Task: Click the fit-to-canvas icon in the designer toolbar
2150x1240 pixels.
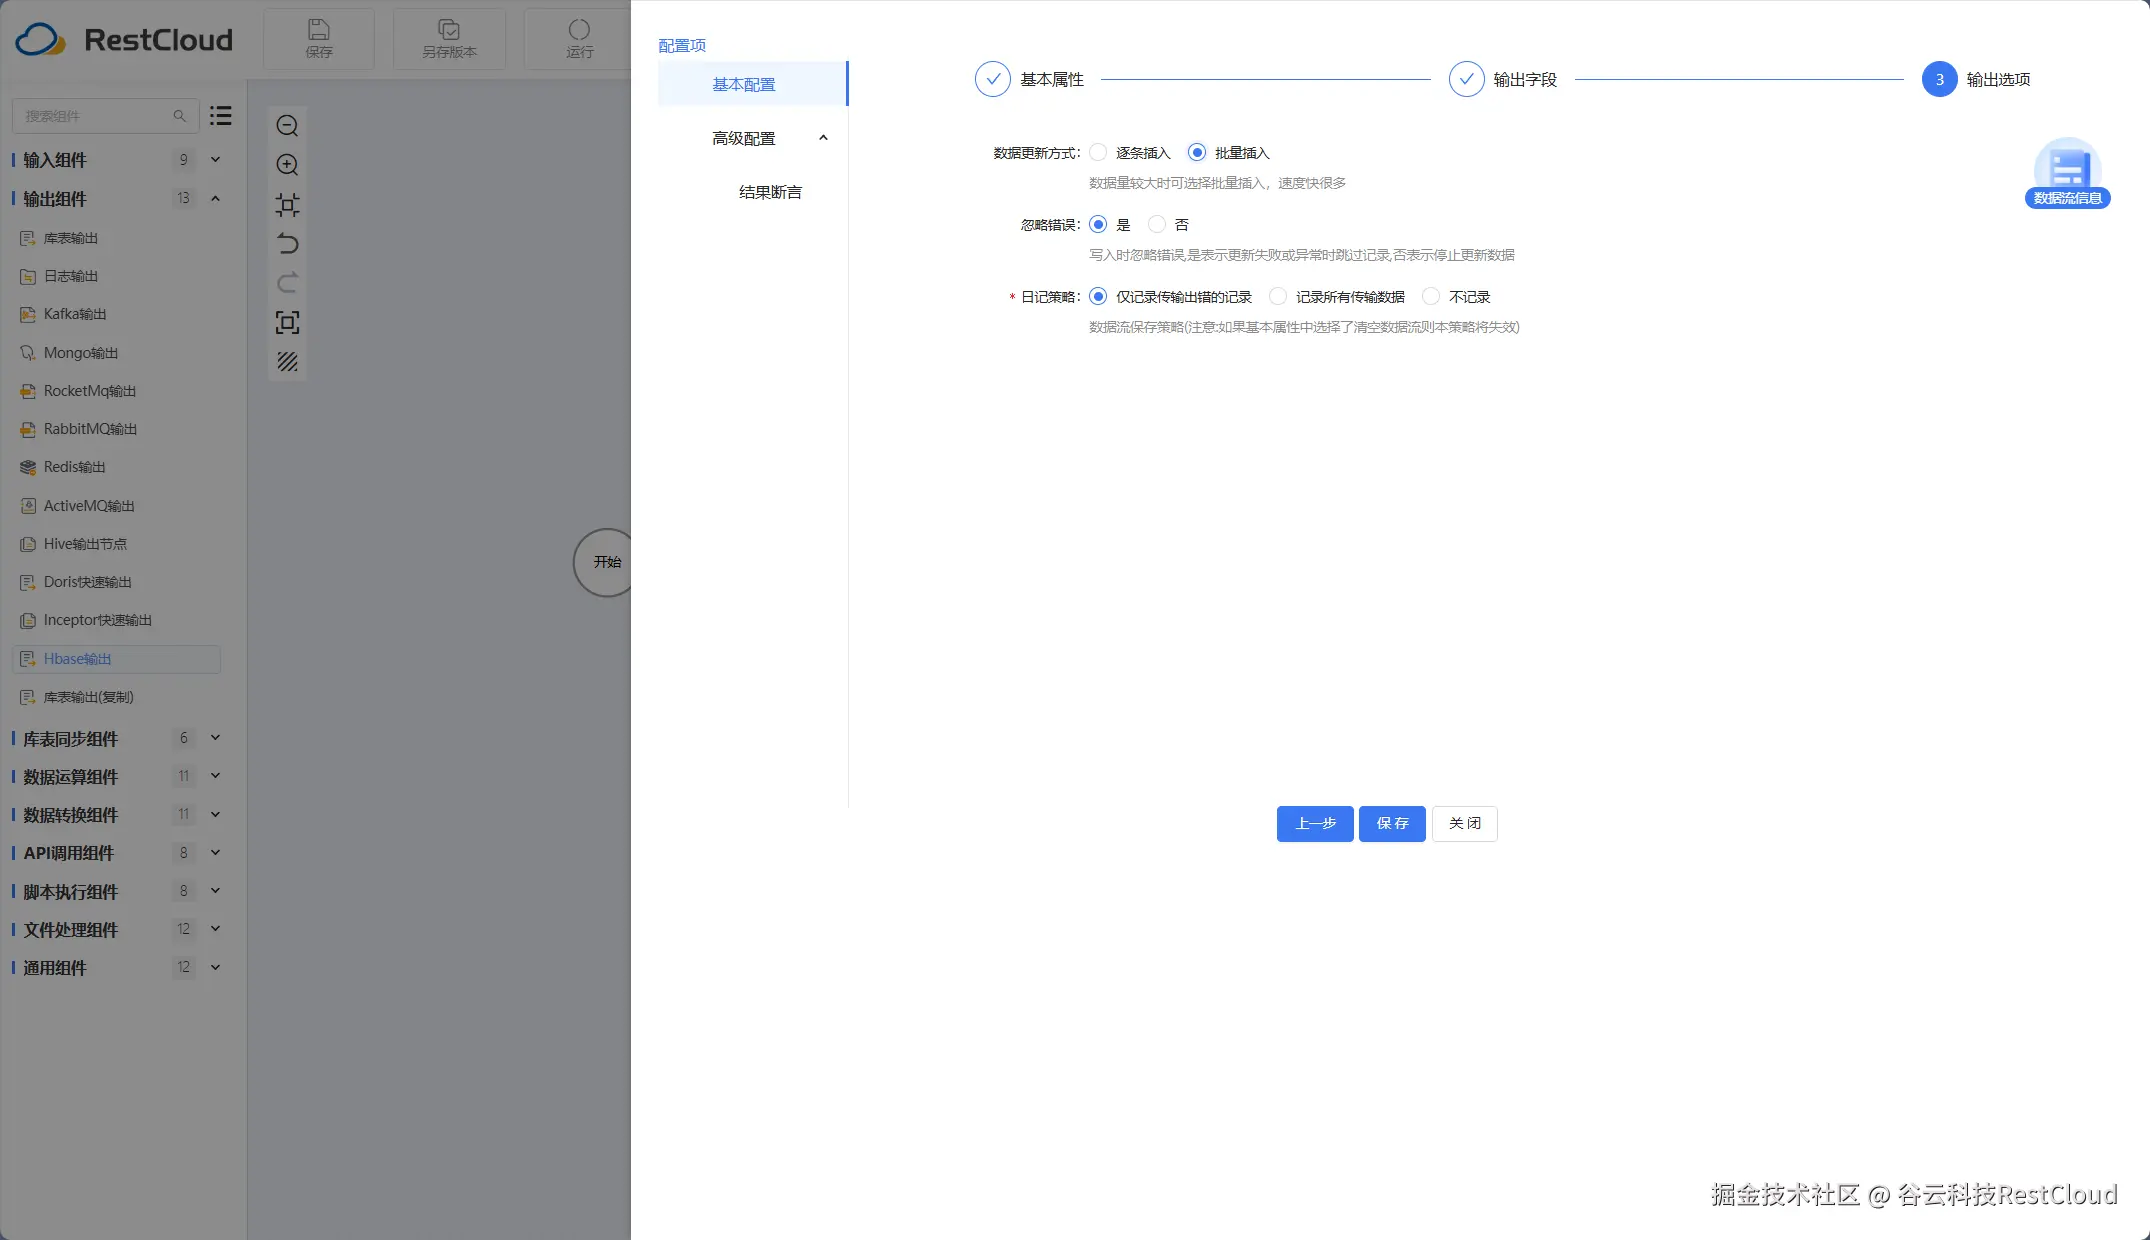Action: (x=287, y=204)
